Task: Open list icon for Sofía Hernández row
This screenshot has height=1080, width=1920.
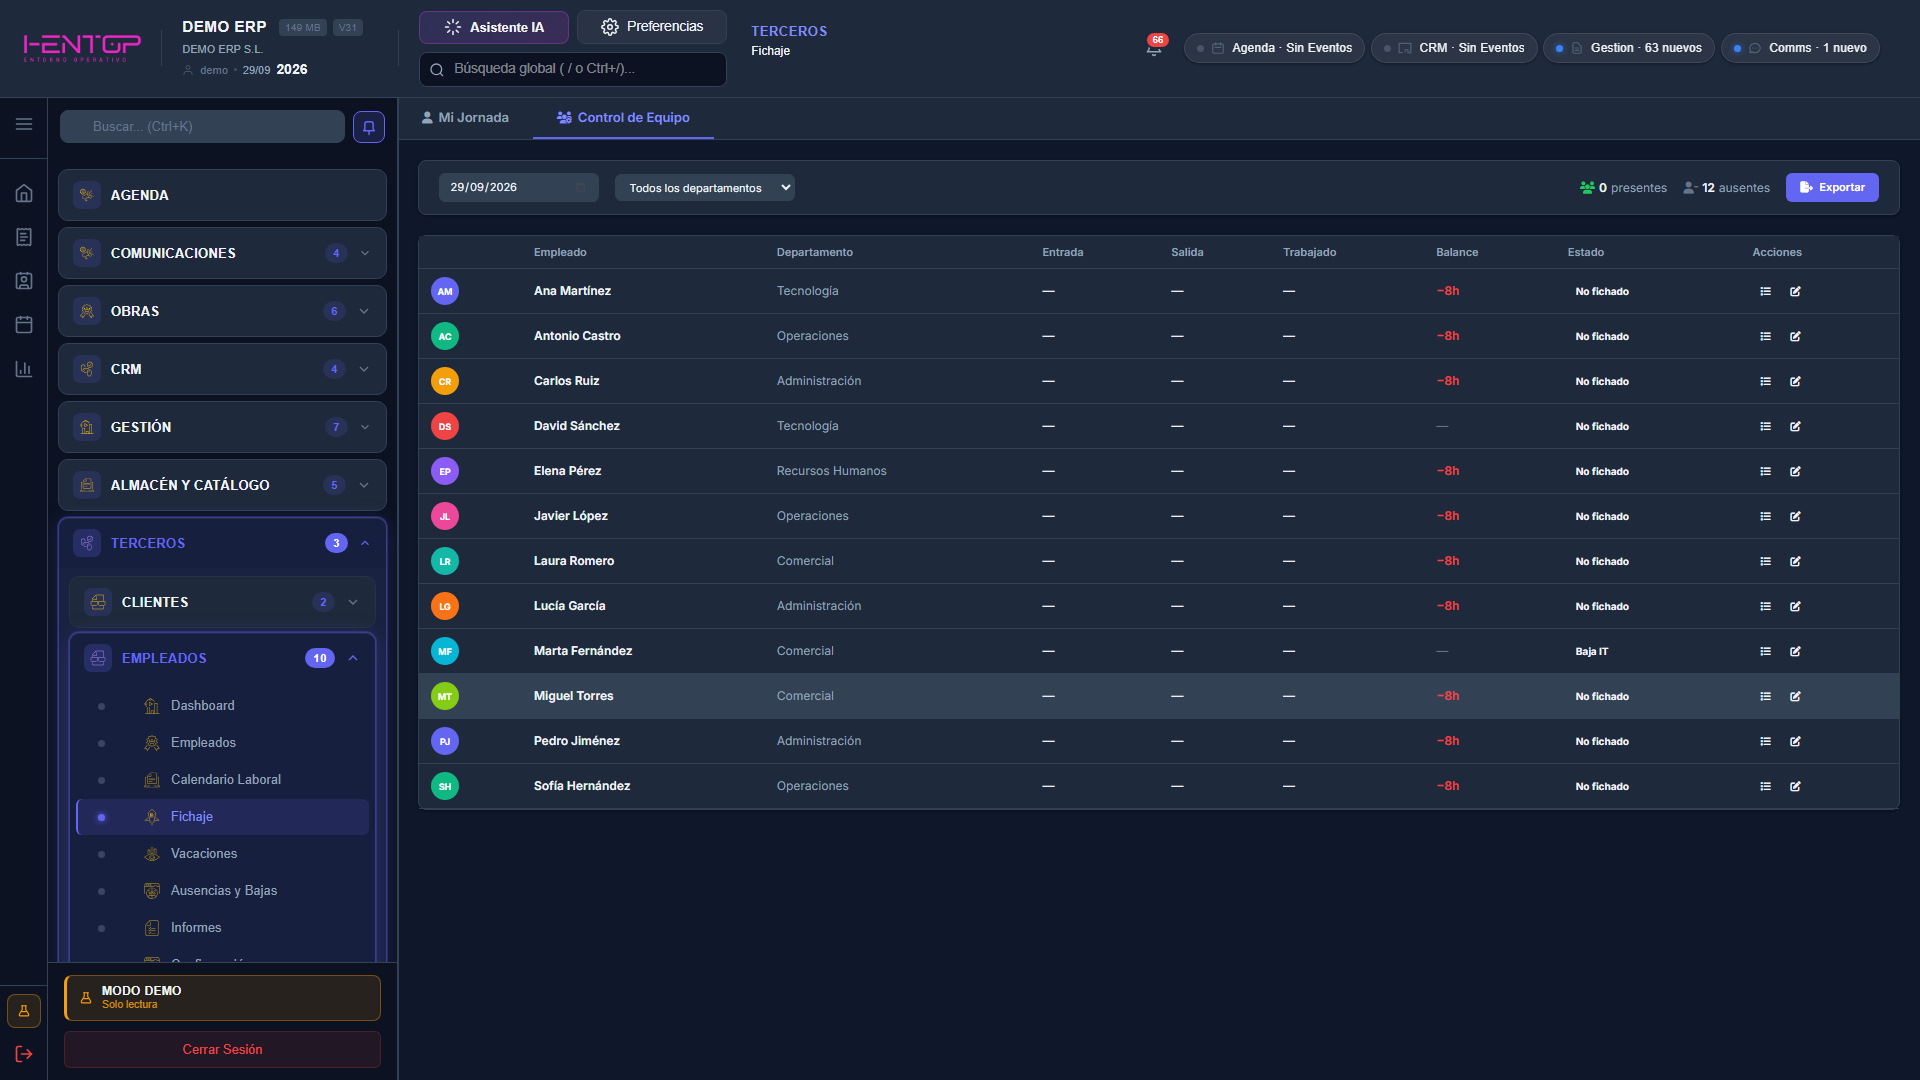Action: (1765, 786)
